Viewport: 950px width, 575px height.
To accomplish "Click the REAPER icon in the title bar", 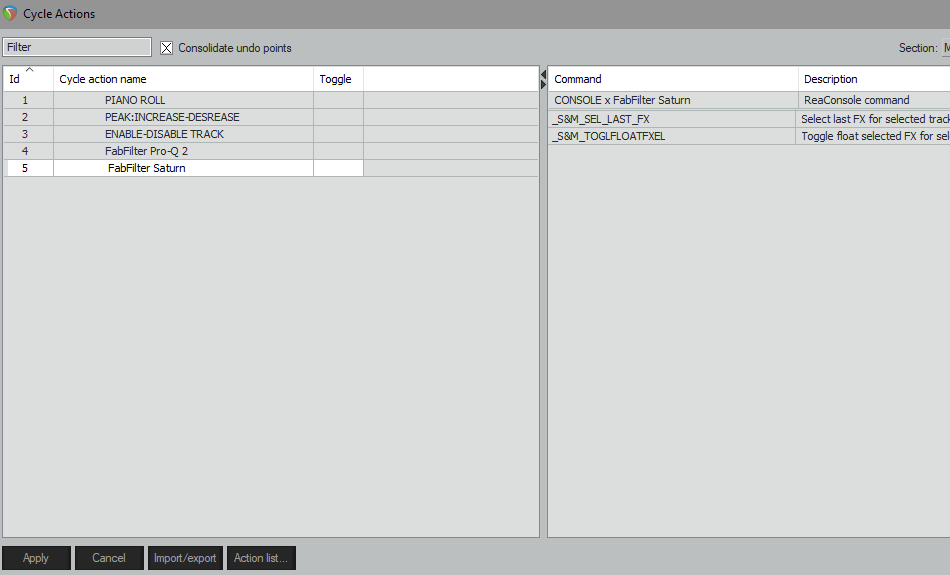I will [10, 13].
